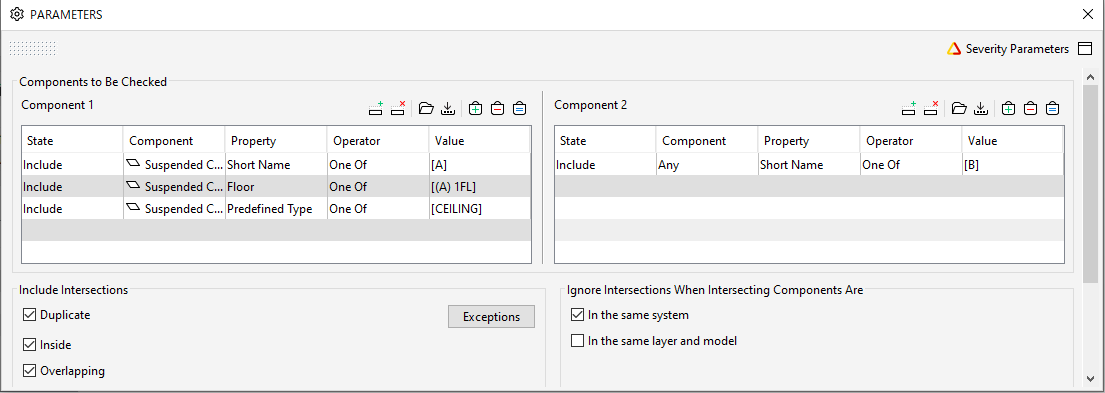Click the scrollbar down arrow
The image size is (1105, 393).
click(x=1090, y=379)
